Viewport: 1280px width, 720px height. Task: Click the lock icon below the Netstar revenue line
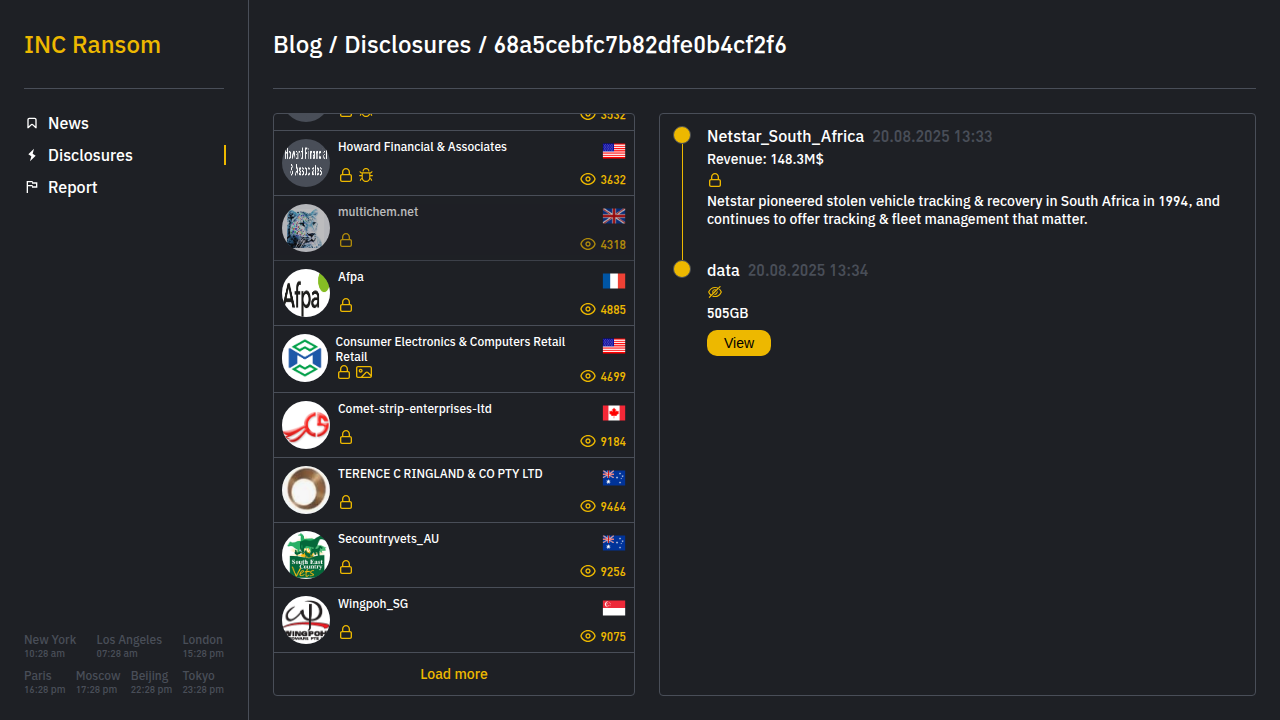pos(715,180)
